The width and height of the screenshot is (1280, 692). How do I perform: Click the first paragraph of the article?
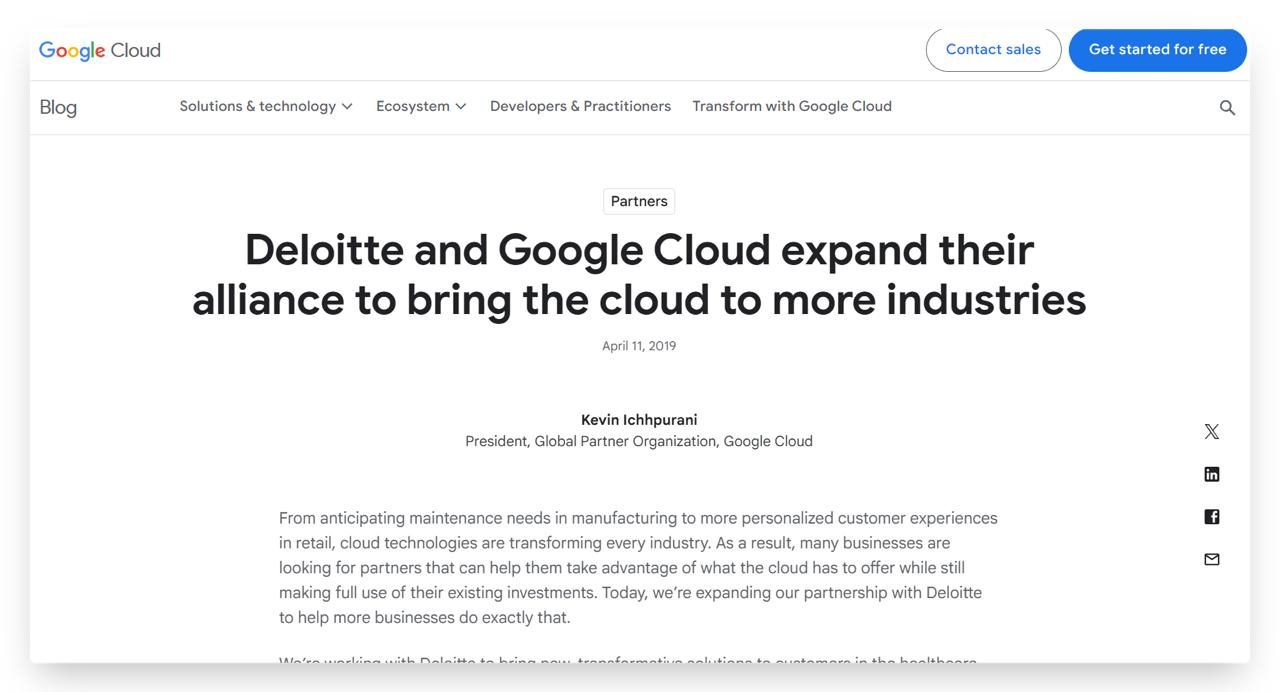[638, 567]
